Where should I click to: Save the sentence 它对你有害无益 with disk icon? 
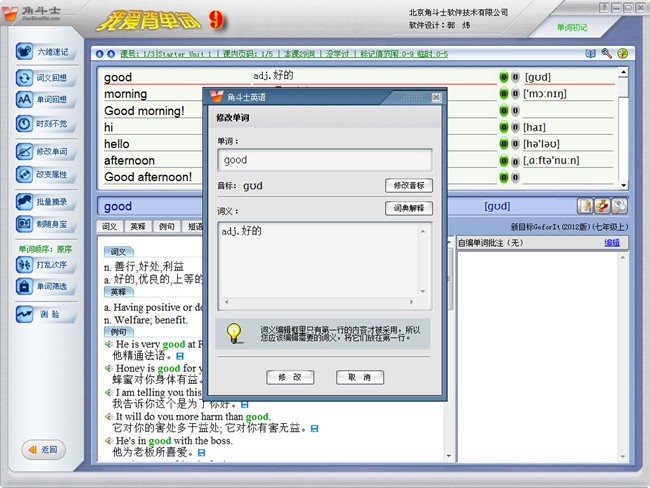pyautogui.click(x=315, y=428)
